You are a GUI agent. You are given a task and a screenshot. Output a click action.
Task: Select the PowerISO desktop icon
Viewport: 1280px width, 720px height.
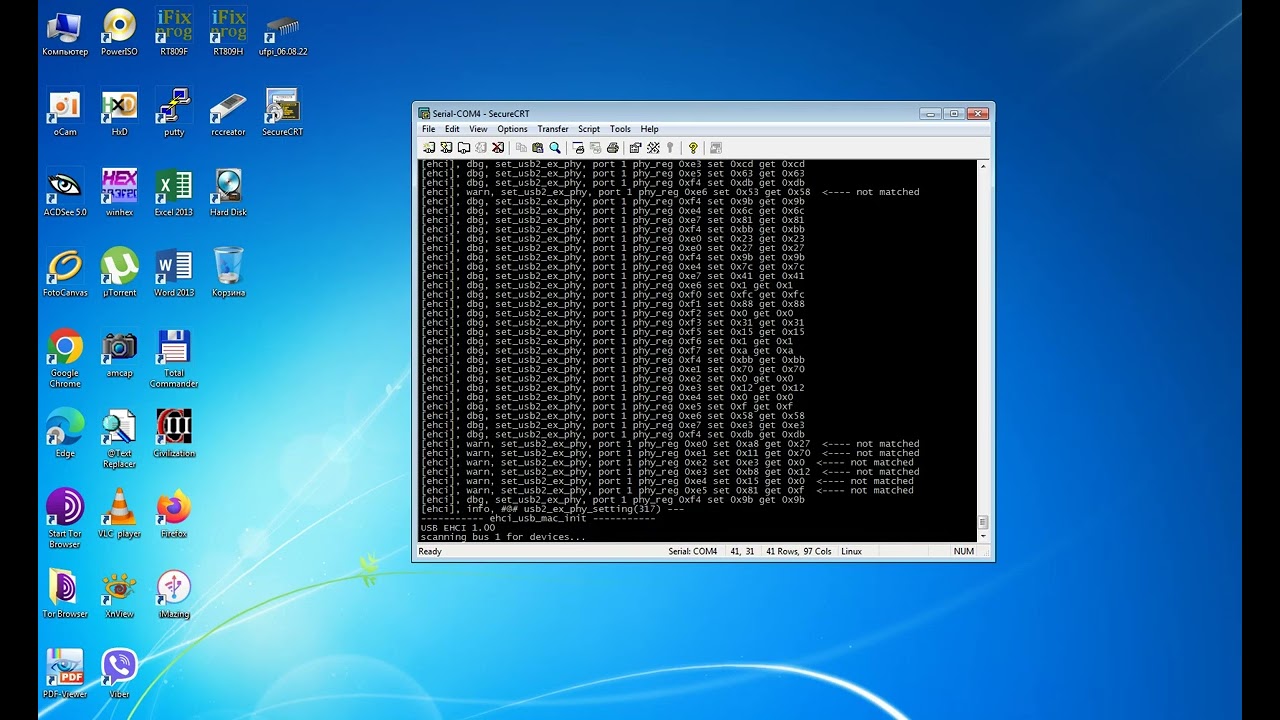click(x=119, y=33)
